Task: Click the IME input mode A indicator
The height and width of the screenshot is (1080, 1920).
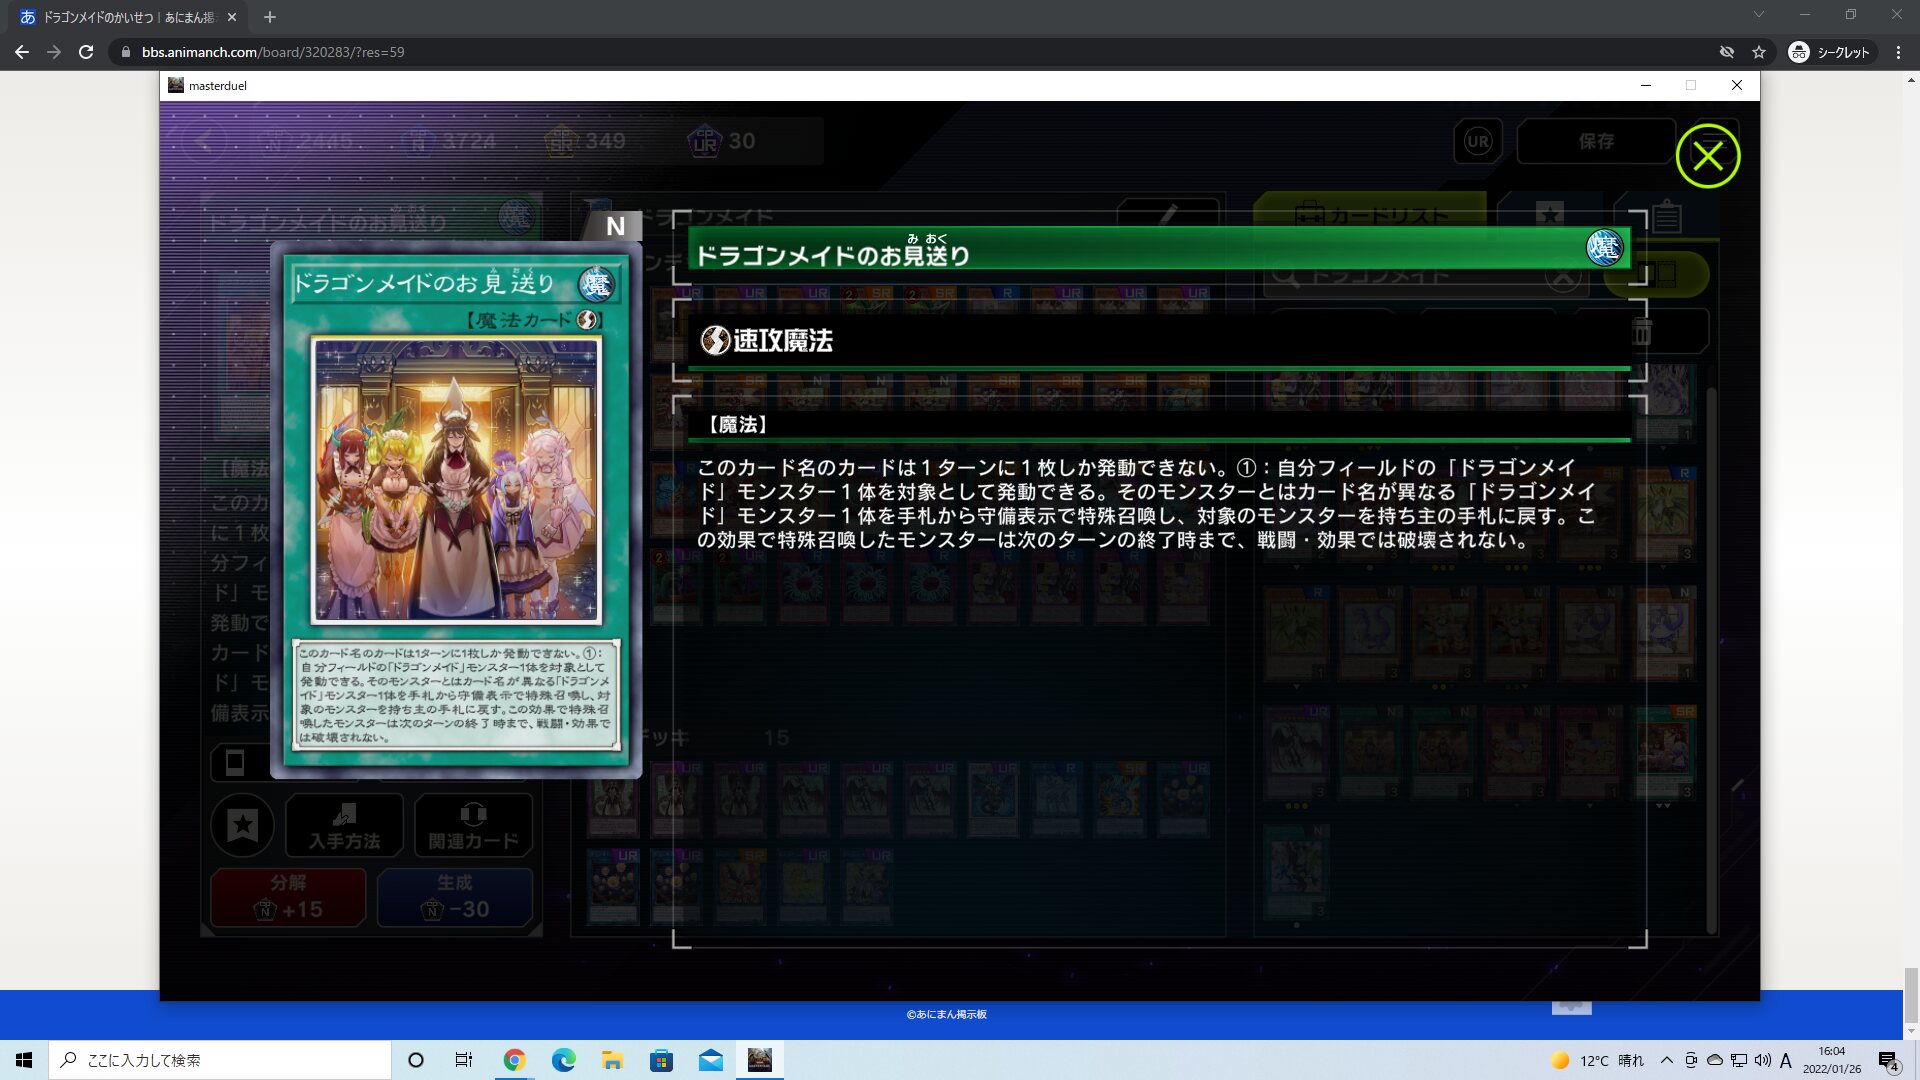Action: click(x=1785, y=1060)
